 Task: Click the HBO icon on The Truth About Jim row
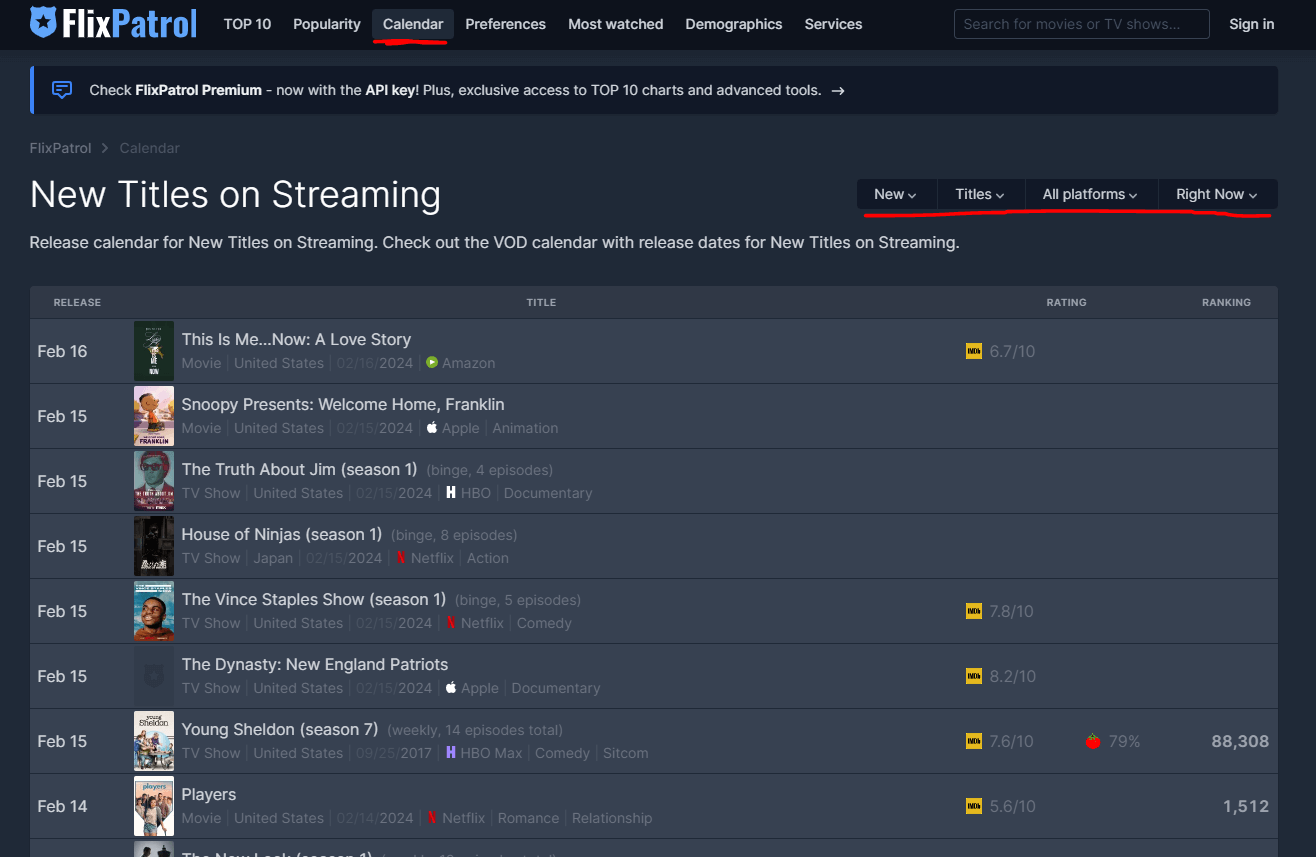pos(451,493)
